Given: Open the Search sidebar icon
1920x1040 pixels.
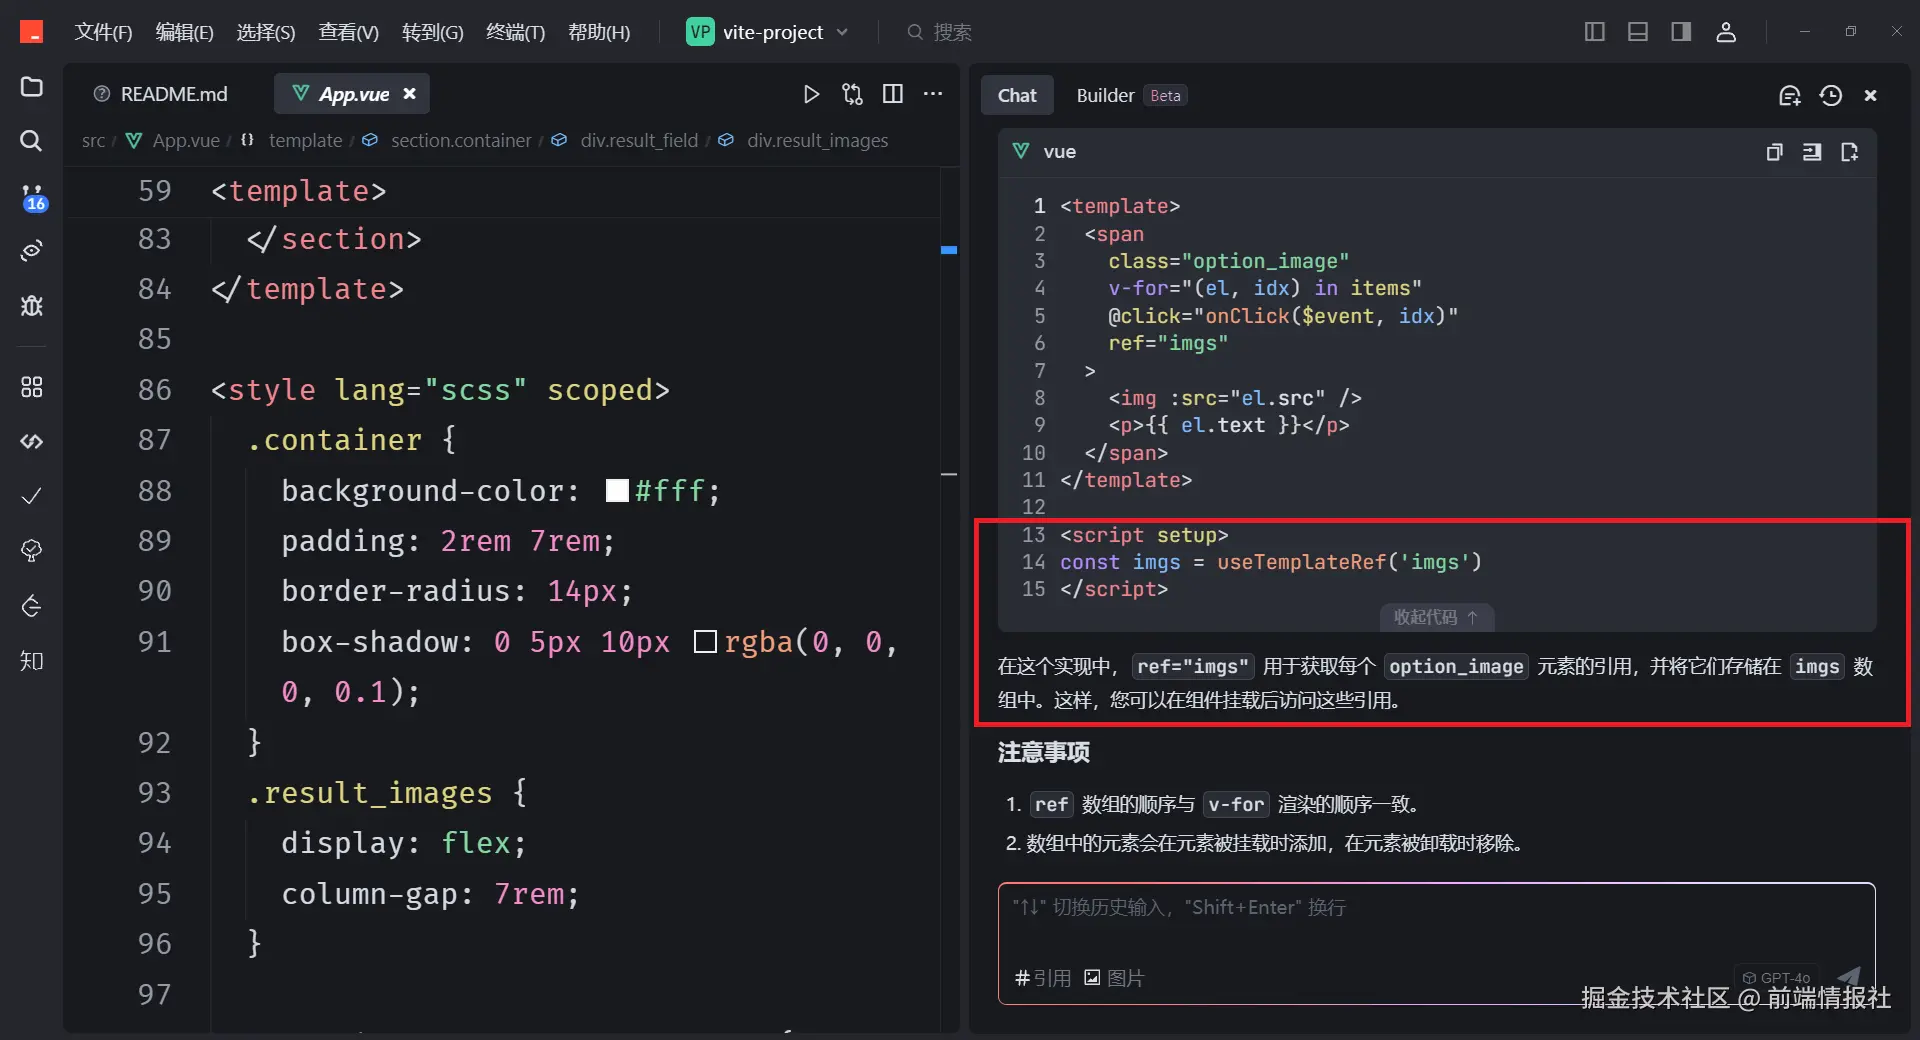Looking at the screenshot, I should pos(32,141).
